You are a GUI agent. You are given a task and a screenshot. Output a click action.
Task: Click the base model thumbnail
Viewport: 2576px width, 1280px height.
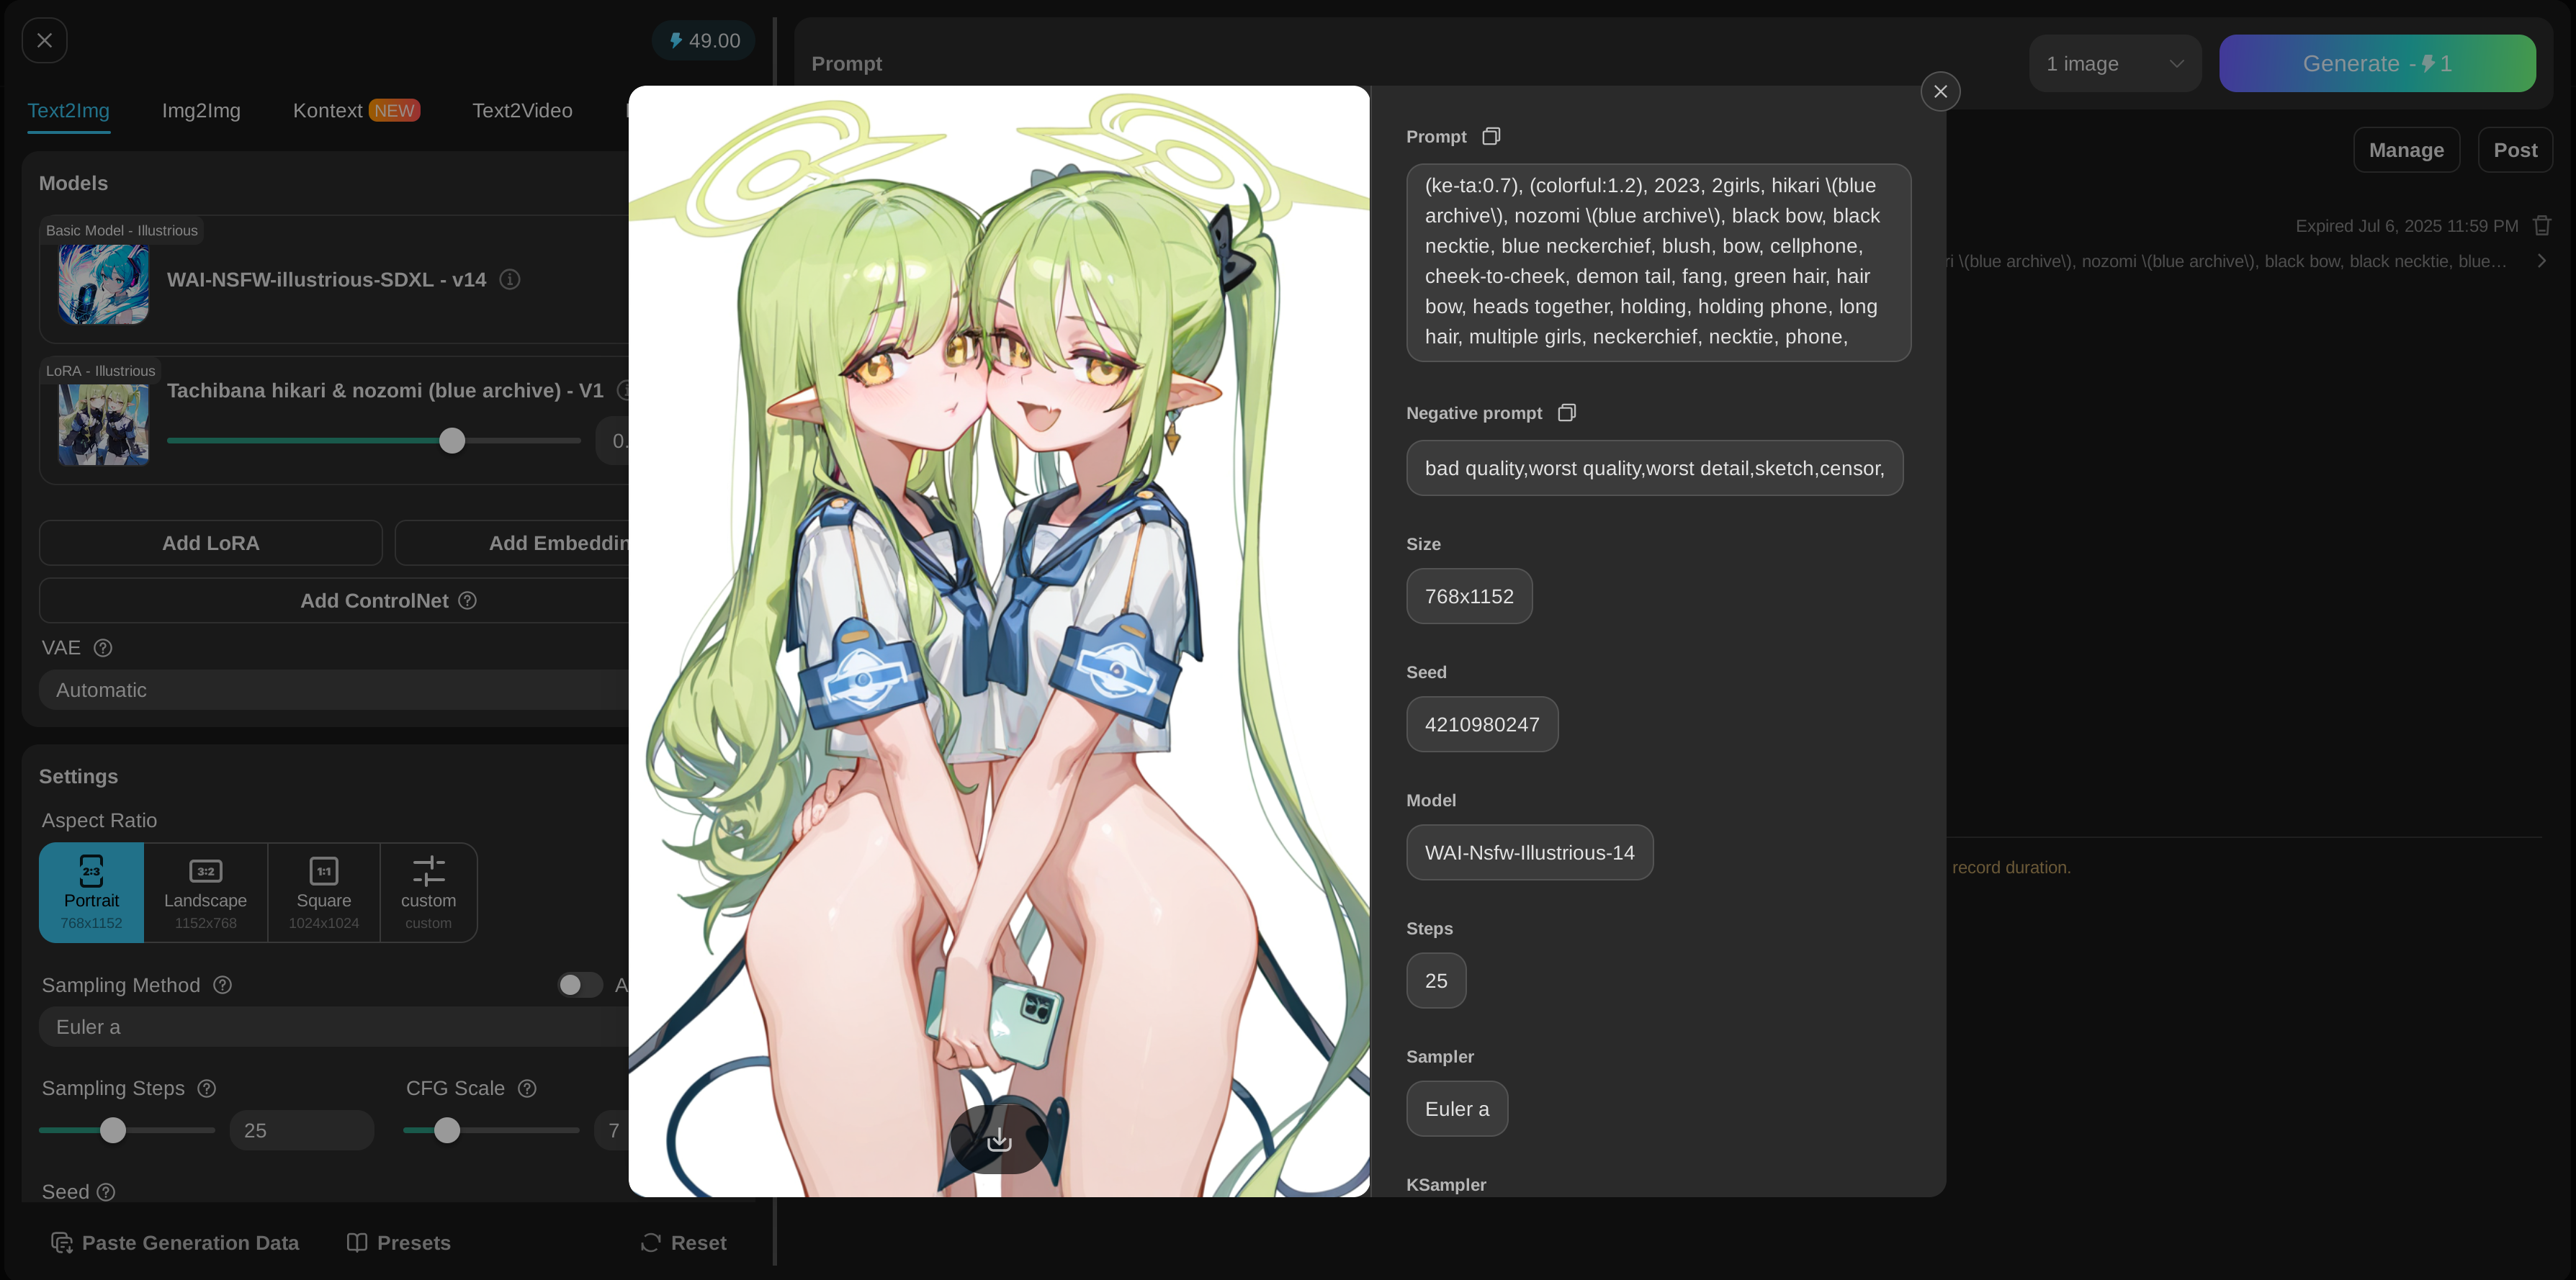point(104,284)
